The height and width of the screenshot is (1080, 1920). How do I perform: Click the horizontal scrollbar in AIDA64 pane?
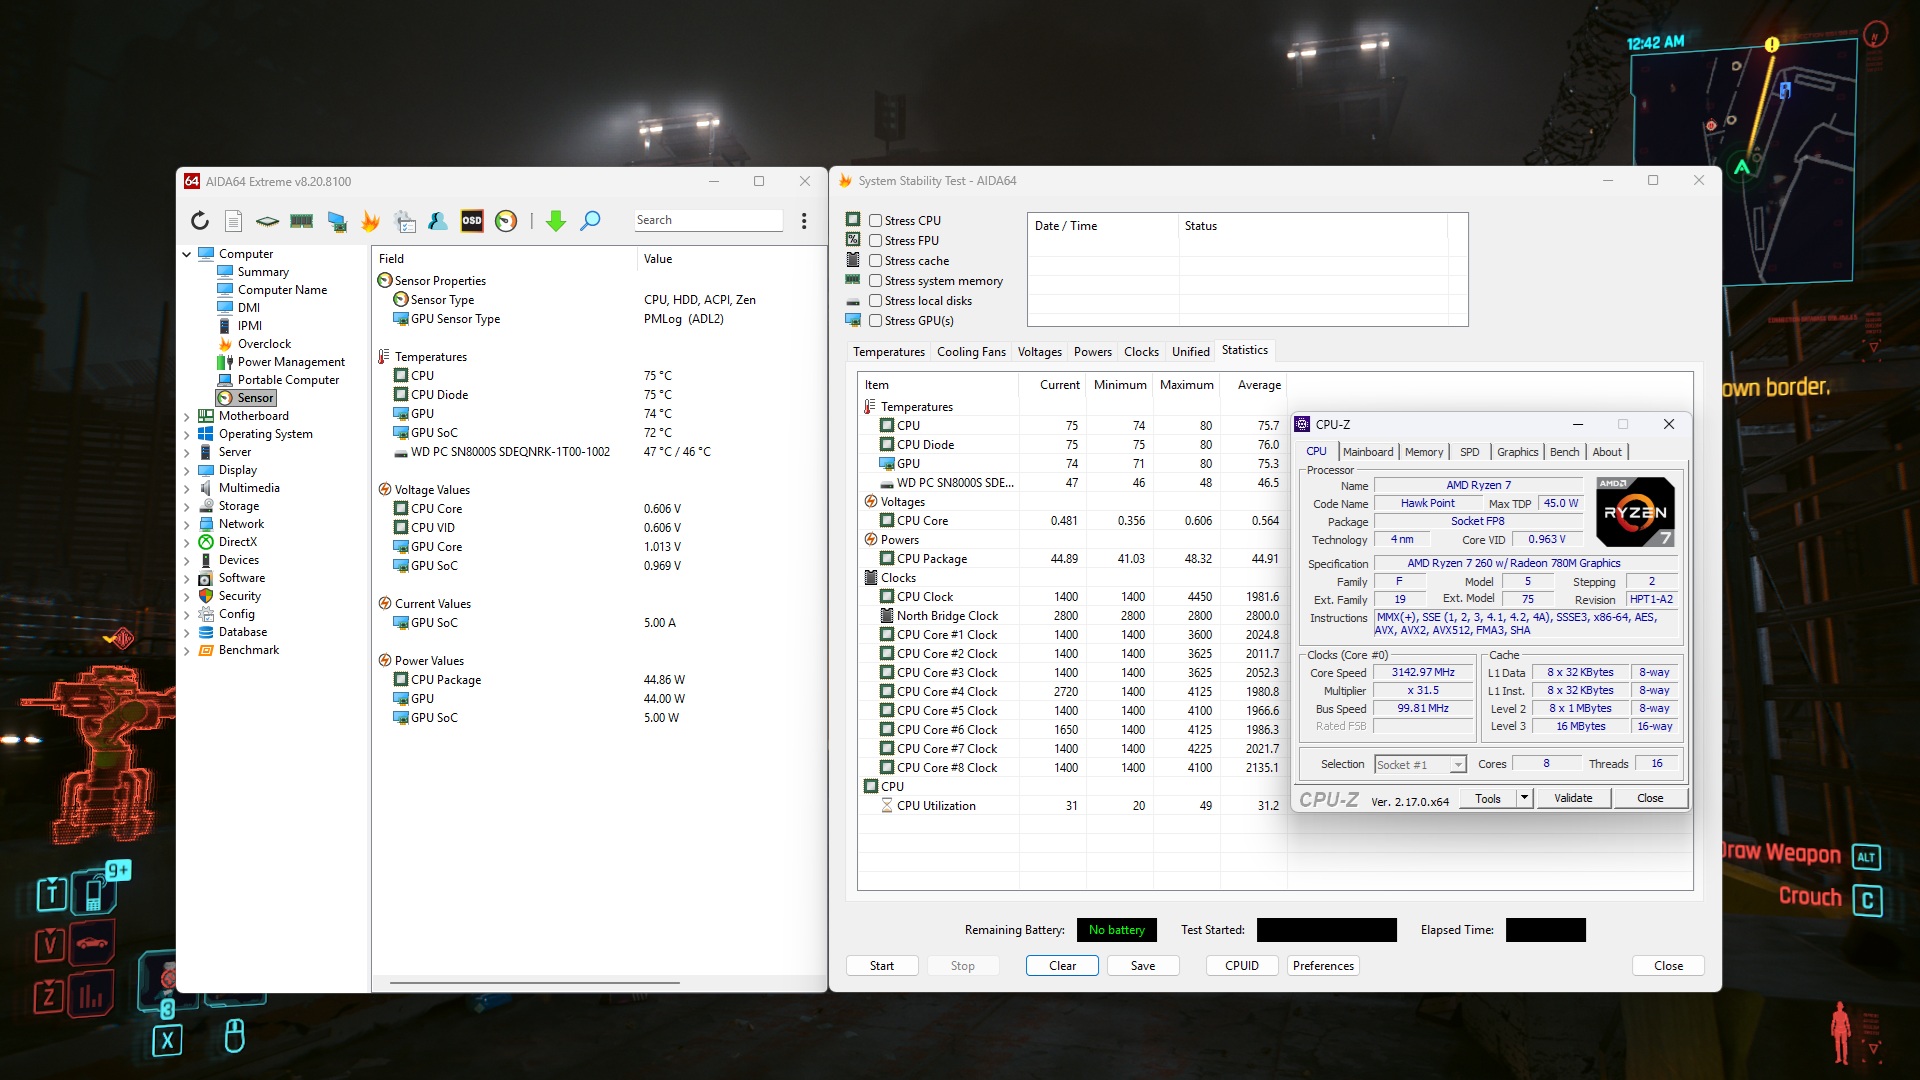[535, 983]
